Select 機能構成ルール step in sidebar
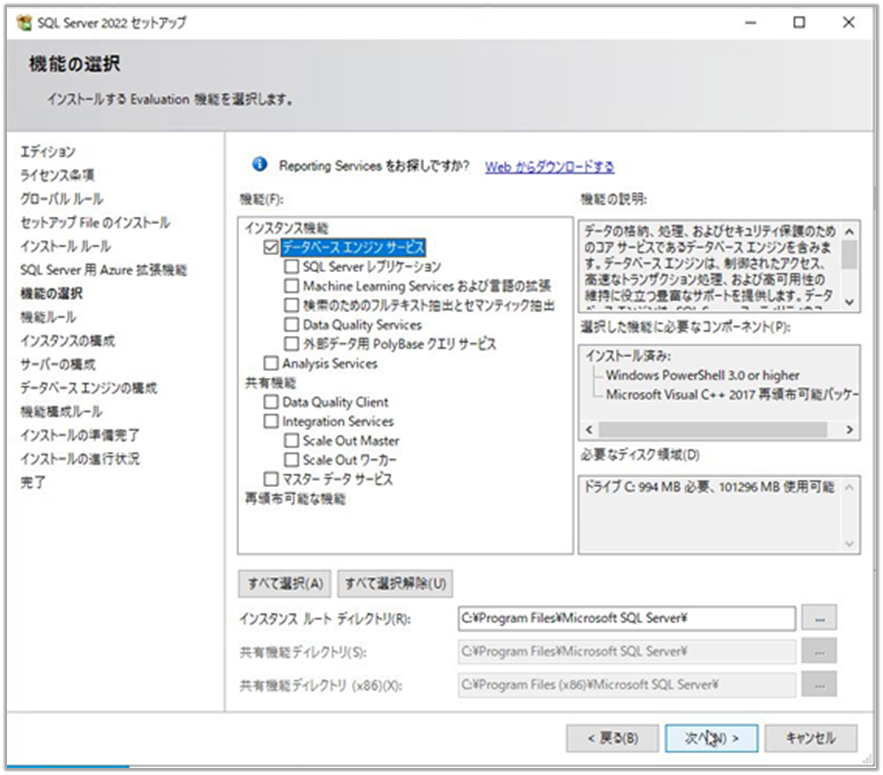Viewport: 883px width, 775px height. 61,412
